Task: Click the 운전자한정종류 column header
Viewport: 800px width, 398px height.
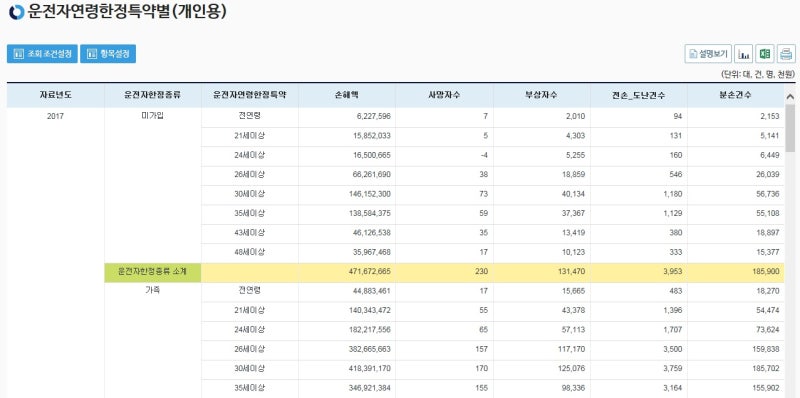Action: (153, 95)
